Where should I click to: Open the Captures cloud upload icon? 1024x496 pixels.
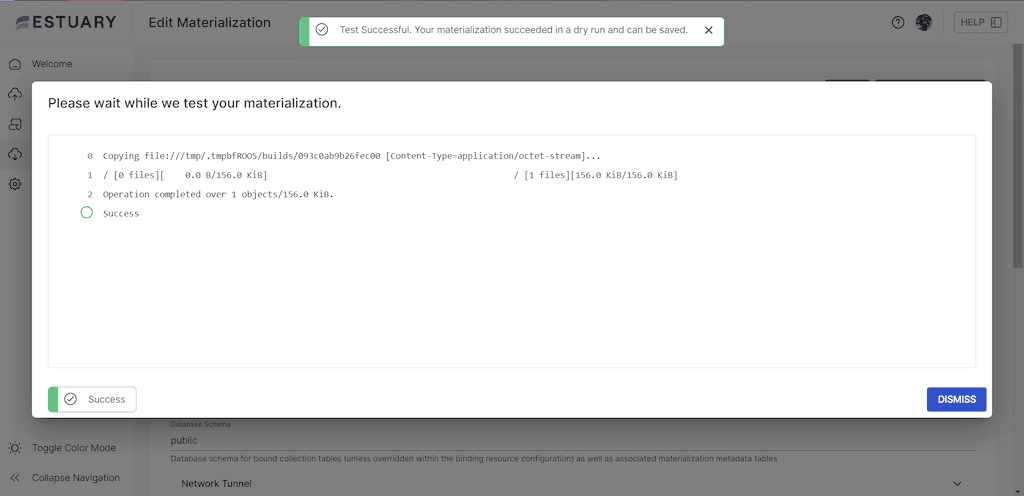pos(15,94)
